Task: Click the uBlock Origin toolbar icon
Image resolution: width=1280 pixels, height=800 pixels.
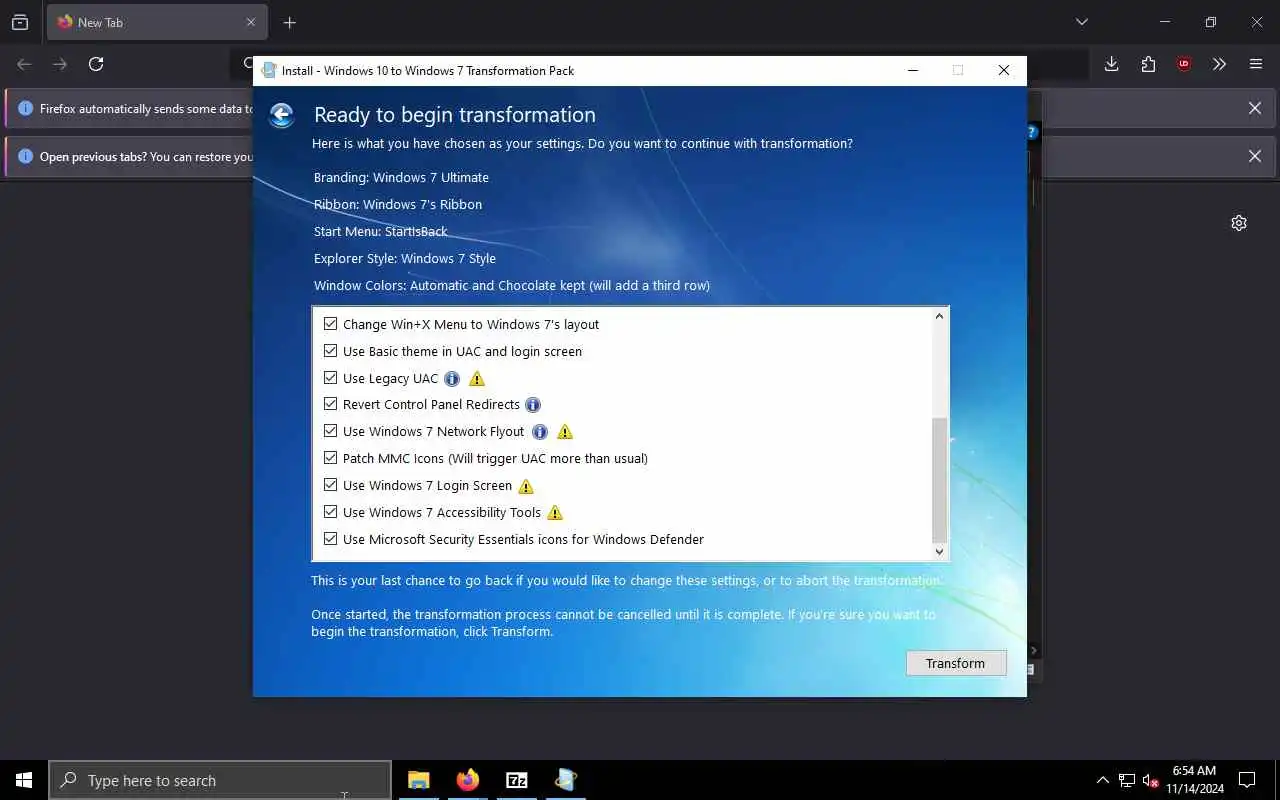Action: point(1184,64)
